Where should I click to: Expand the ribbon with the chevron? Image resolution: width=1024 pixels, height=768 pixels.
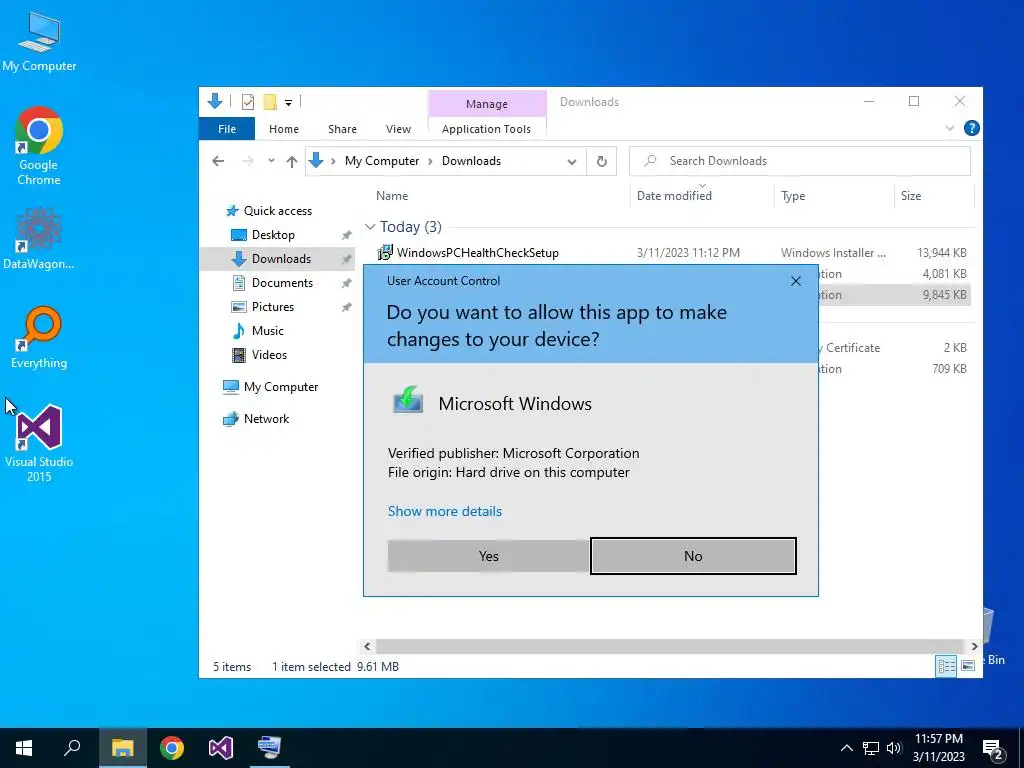tap(950, 129)
